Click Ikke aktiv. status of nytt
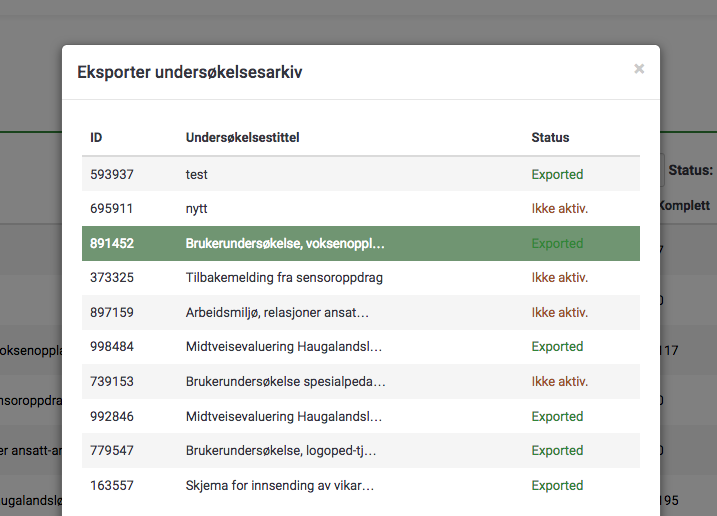This screenshot has height=516, width=717. (x=559, y=209)
